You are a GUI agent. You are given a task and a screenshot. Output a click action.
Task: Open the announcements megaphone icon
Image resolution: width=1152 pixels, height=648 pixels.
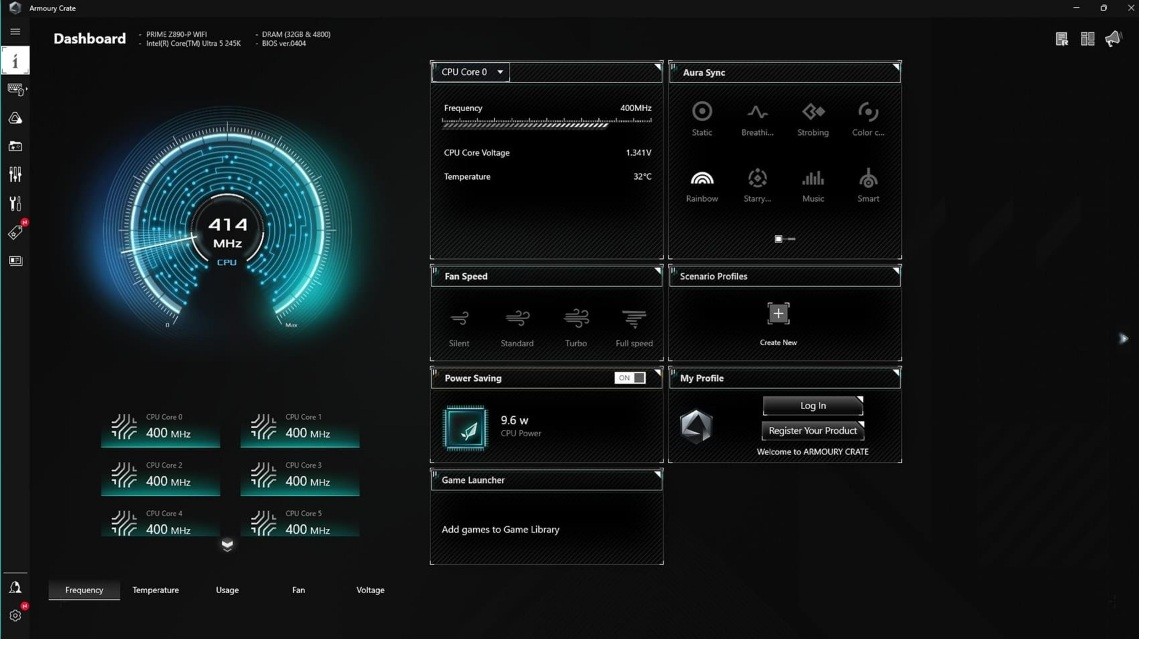(x=1114, y=38)
